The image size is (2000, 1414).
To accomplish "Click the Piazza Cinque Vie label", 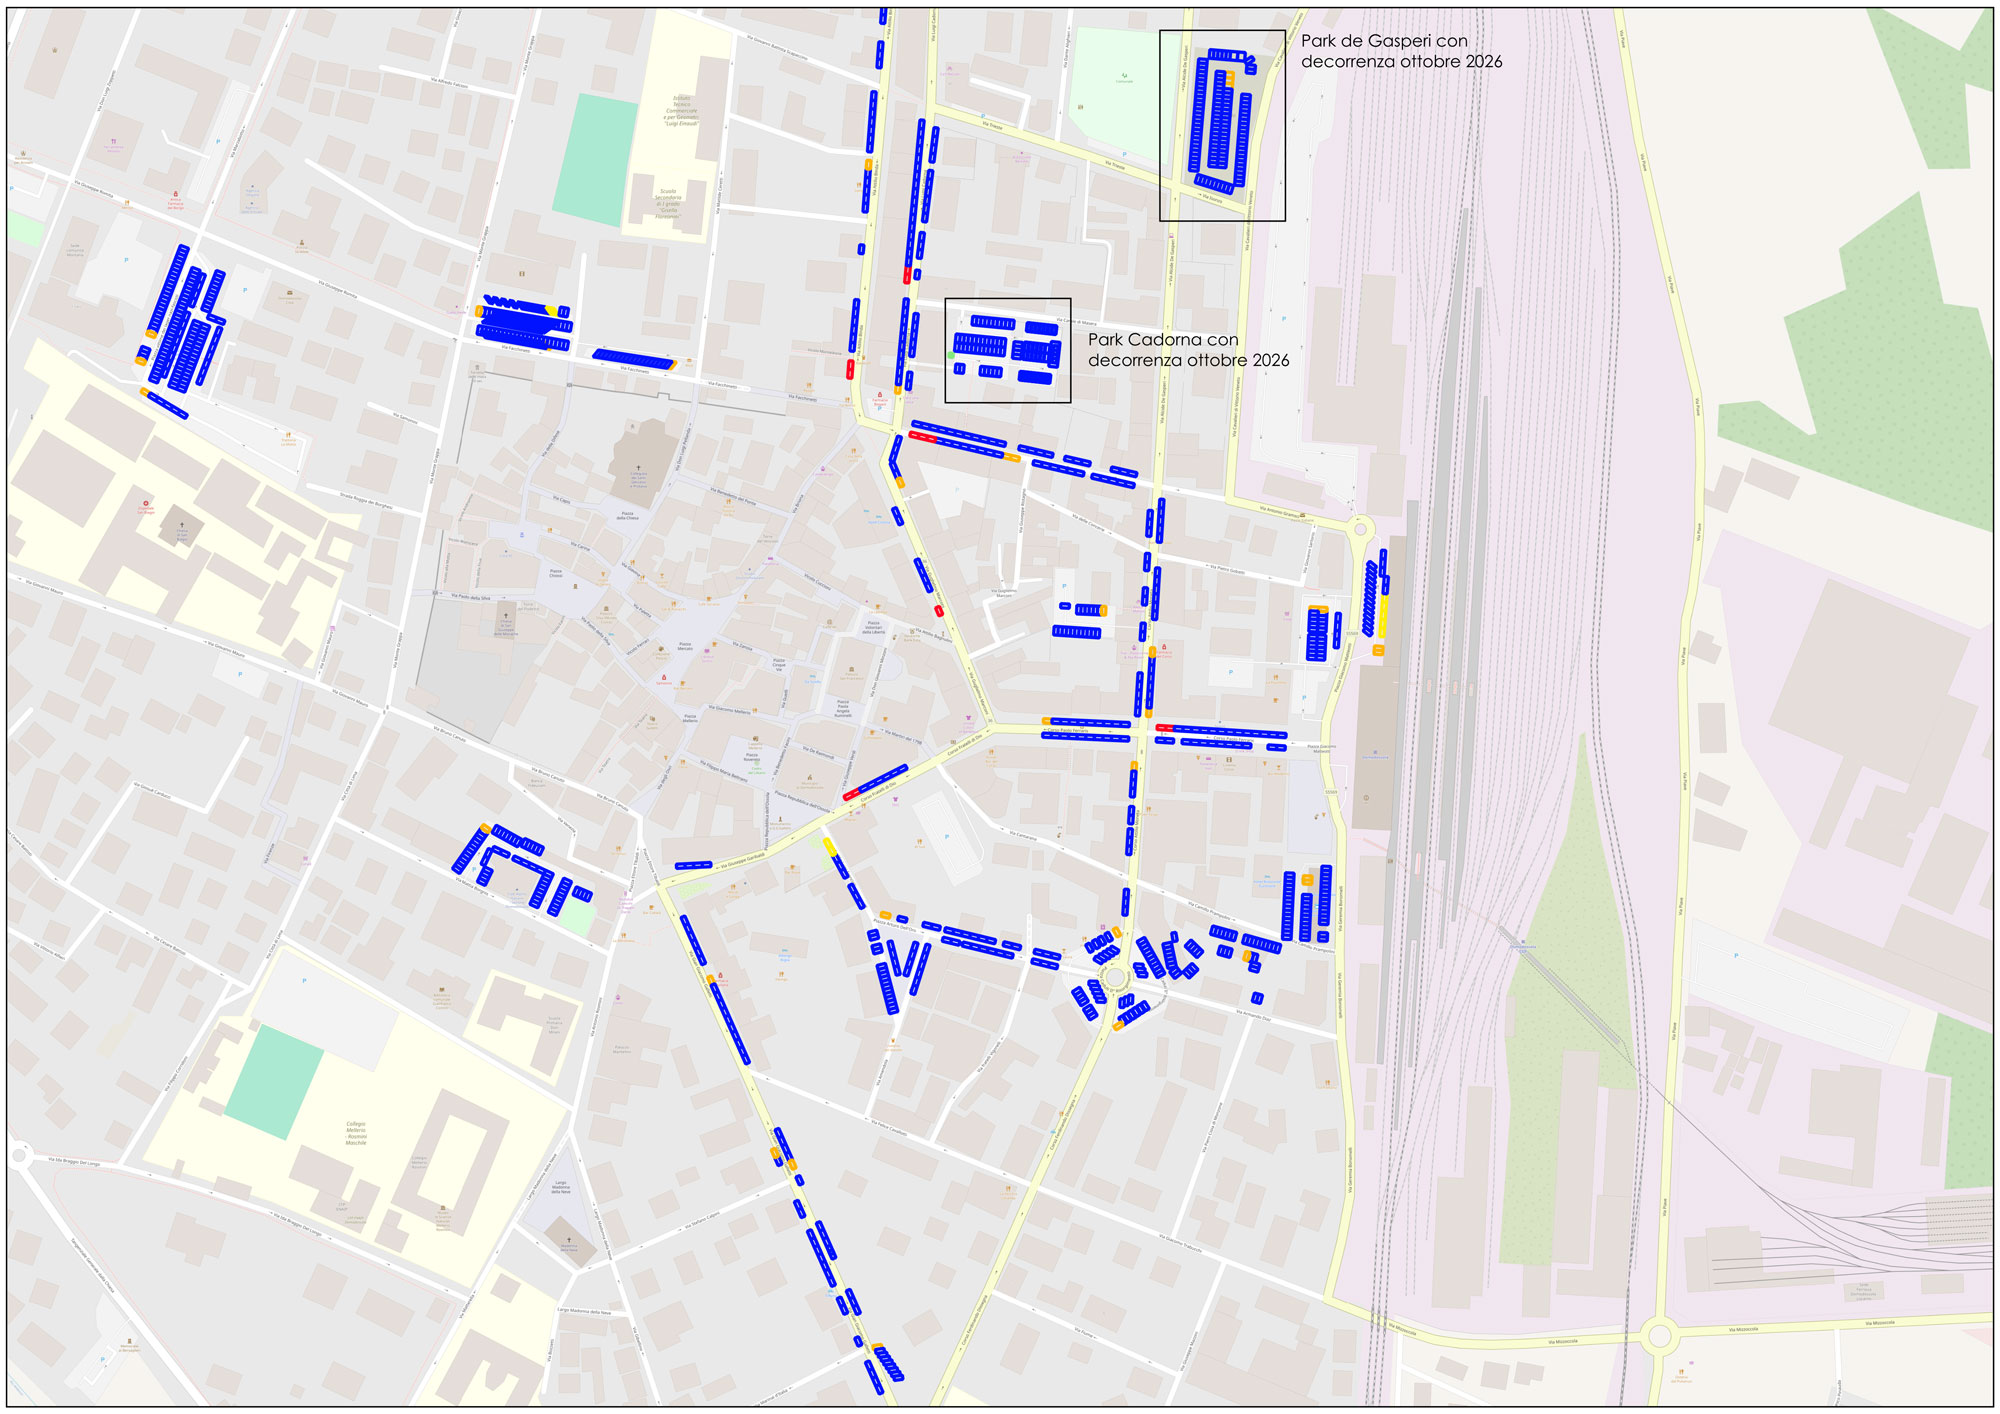I will pos(778,665).
